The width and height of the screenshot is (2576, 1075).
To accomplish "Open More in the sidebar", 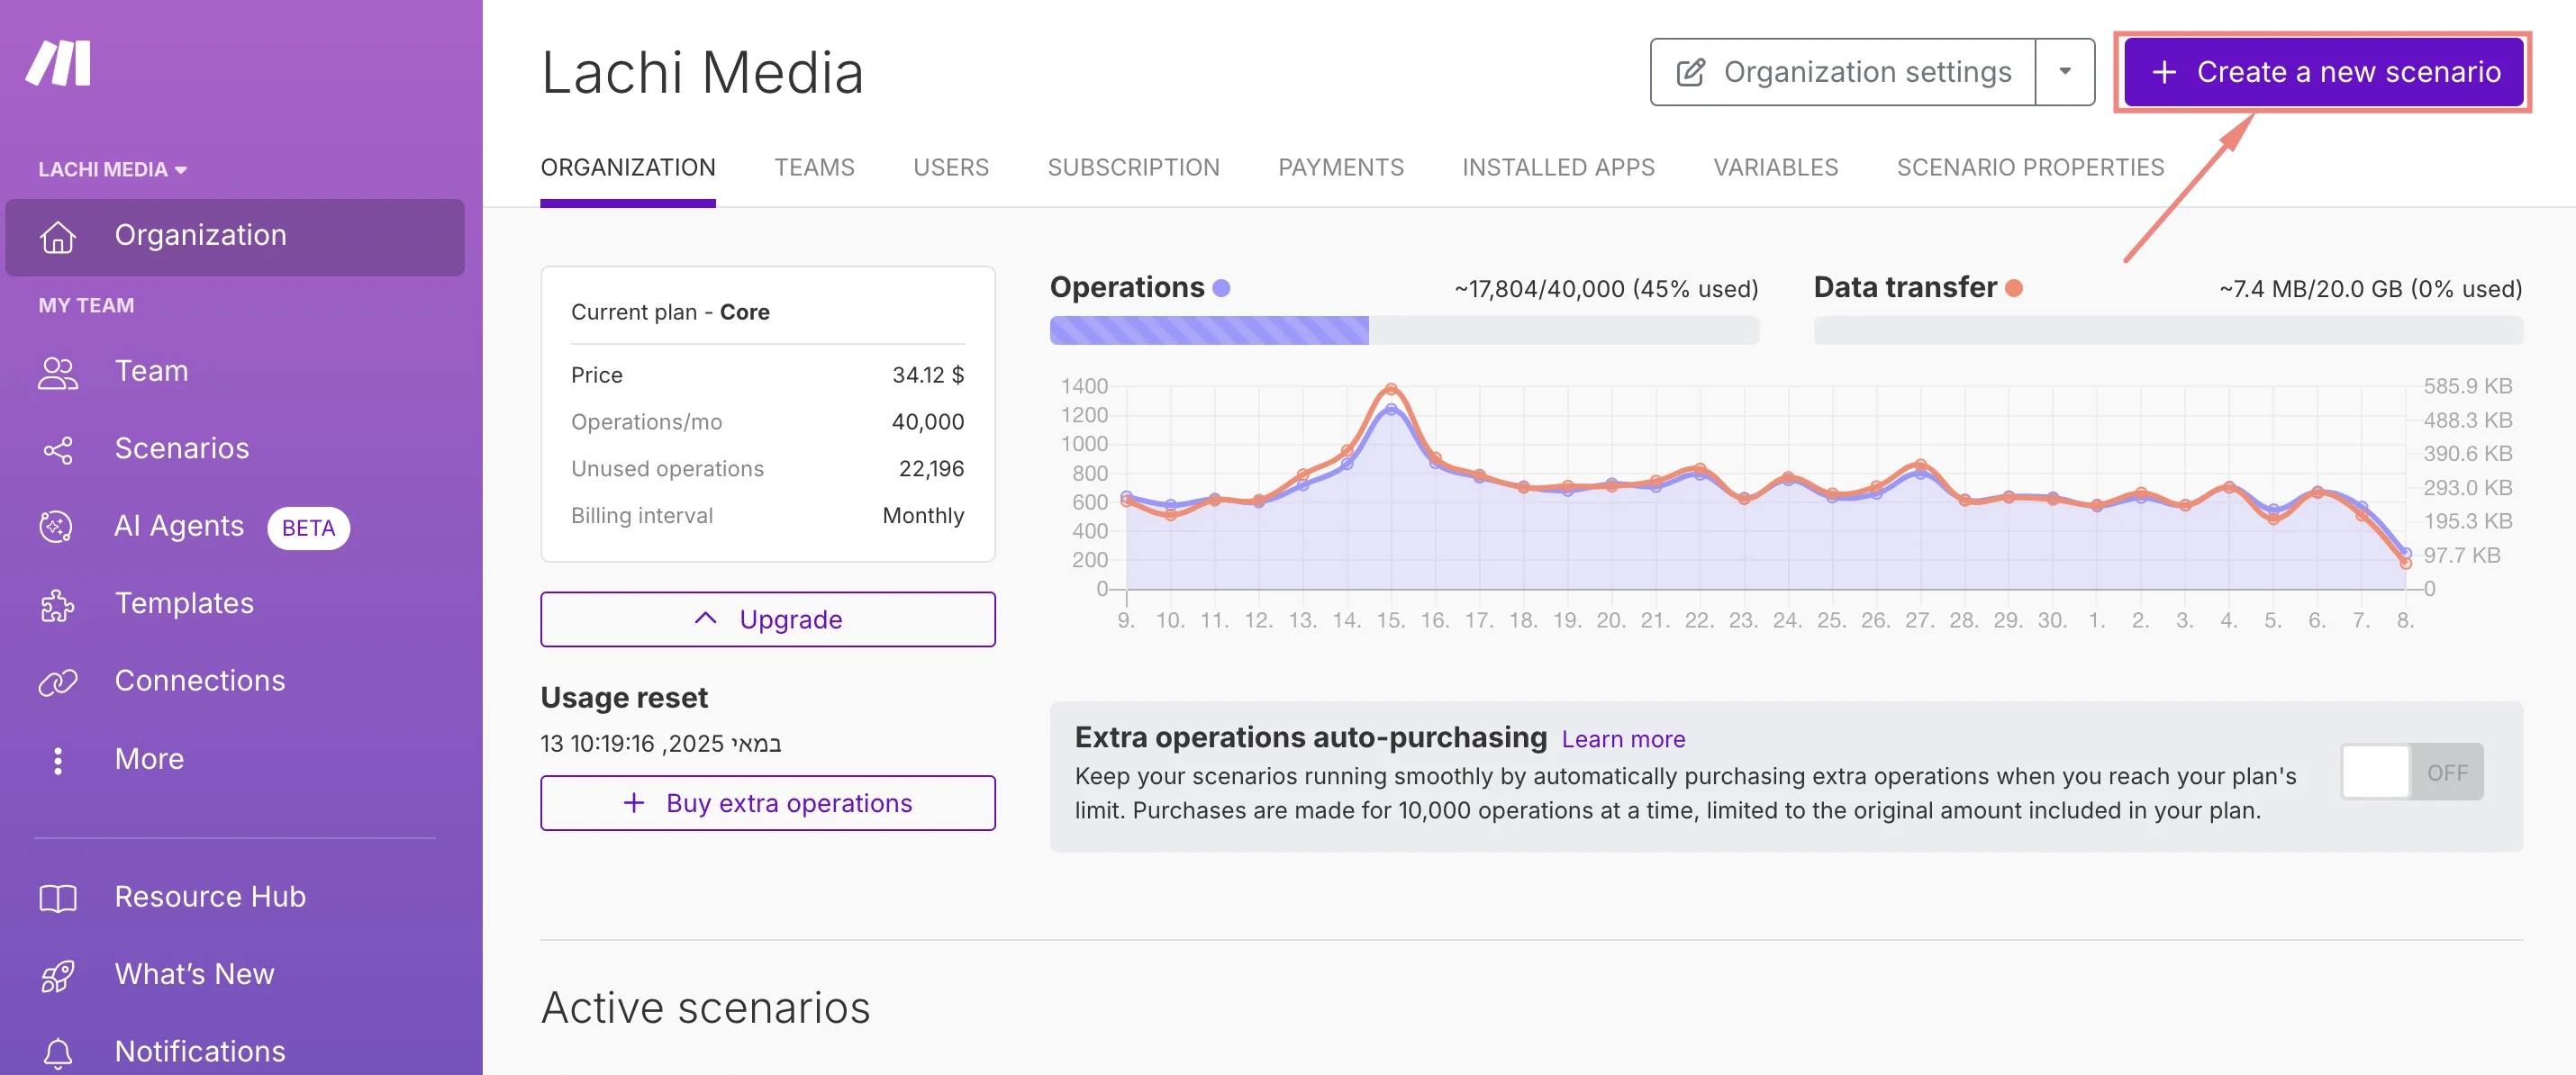I will [235, 760].
